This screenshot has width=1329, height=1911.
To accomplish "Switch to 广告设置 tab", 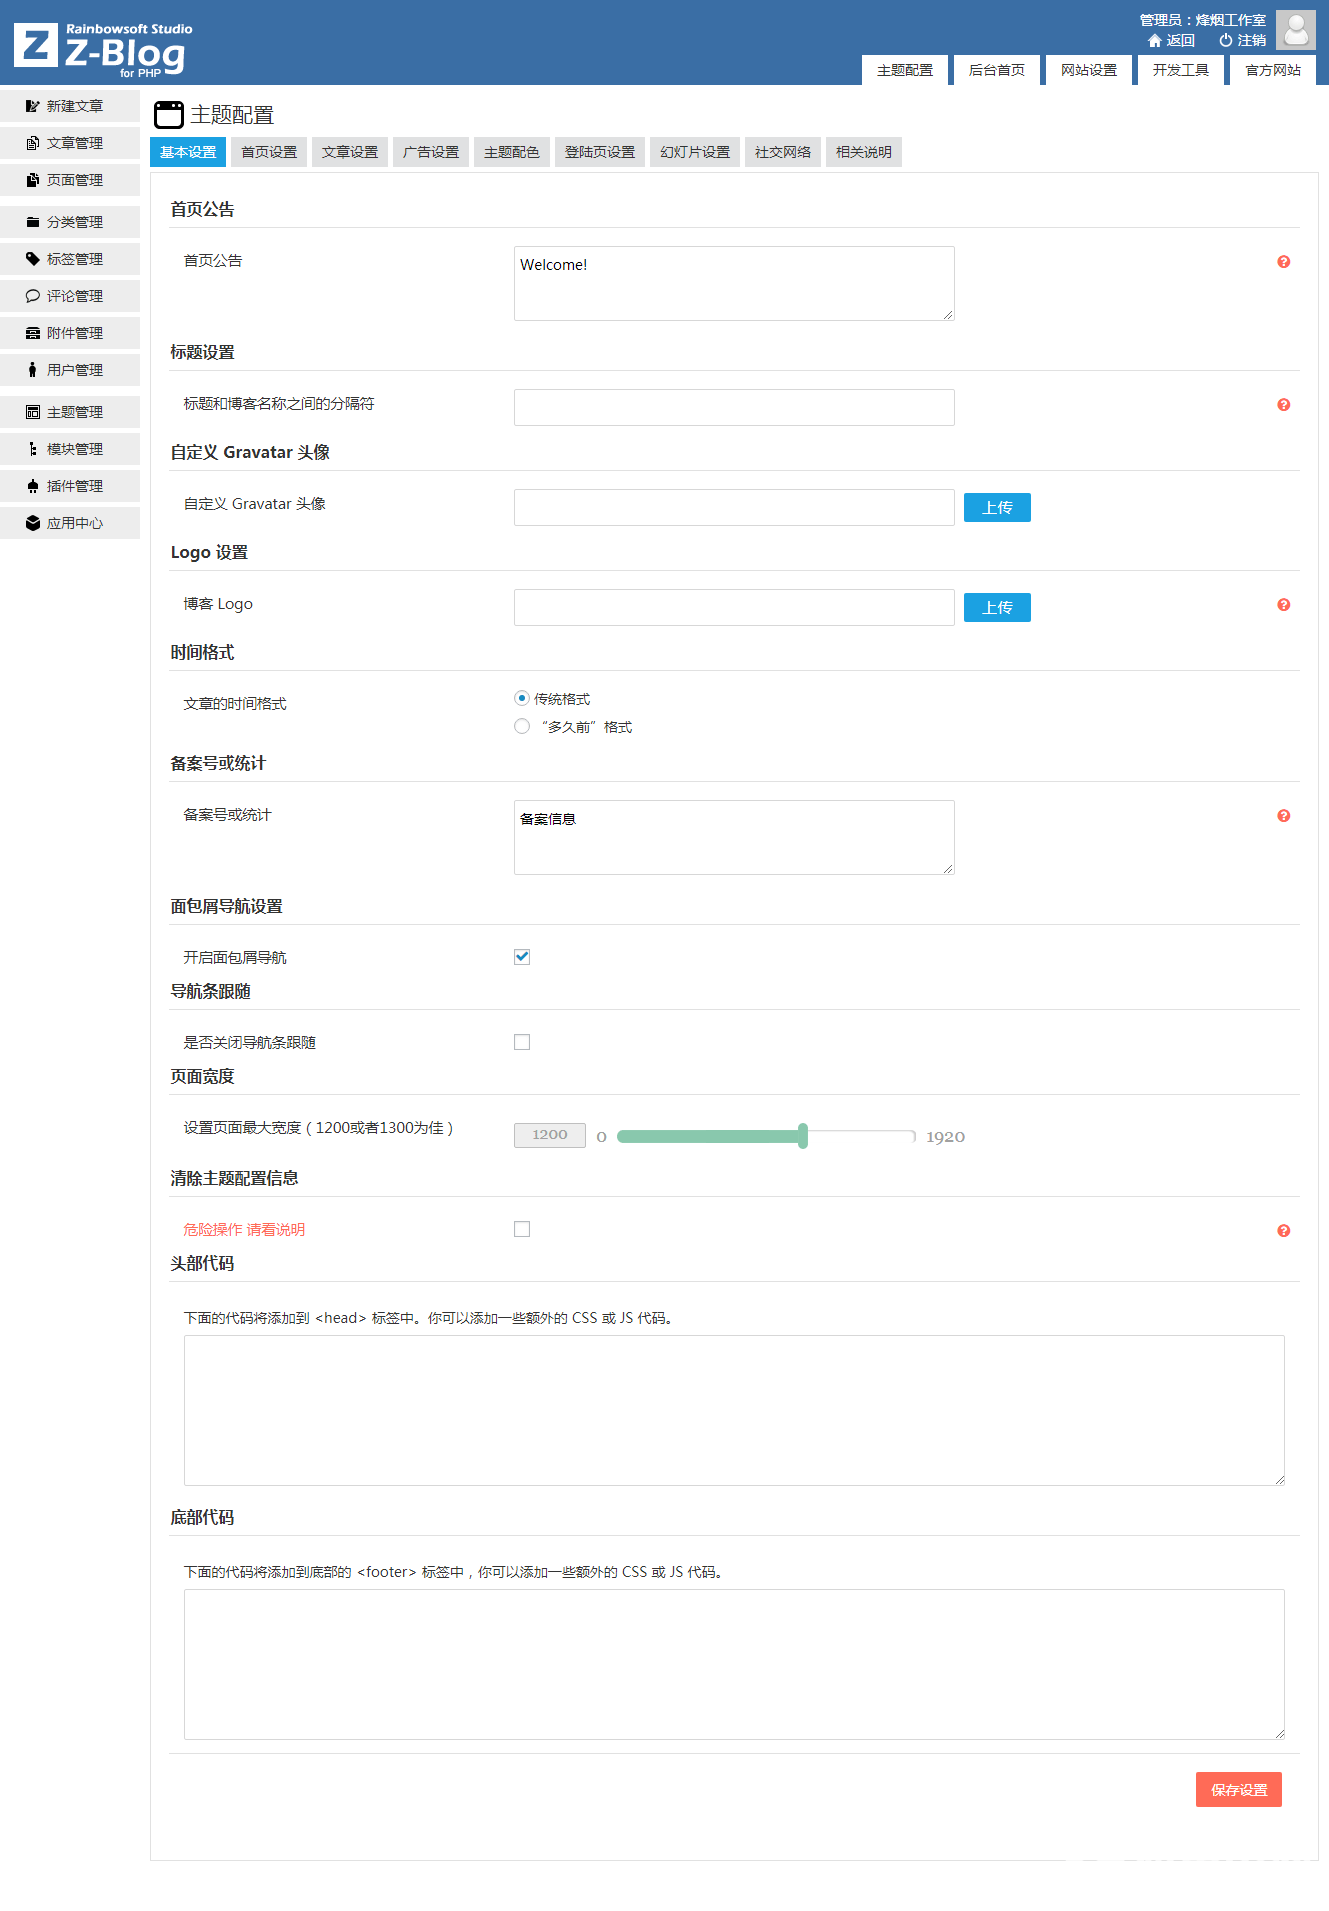I will (431, 152).
